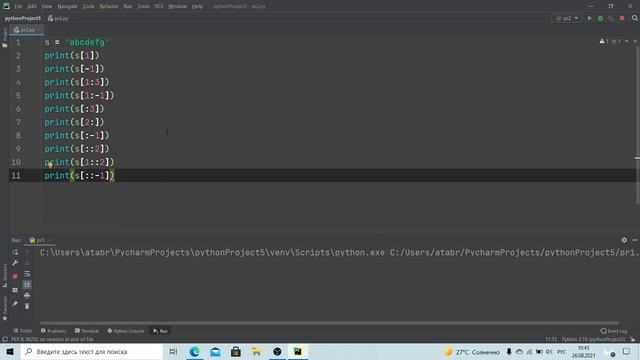The height and width of the screenshot is (360, 640).
Task: Open PyCharm icon in taskbar
Action: (298, 351)
